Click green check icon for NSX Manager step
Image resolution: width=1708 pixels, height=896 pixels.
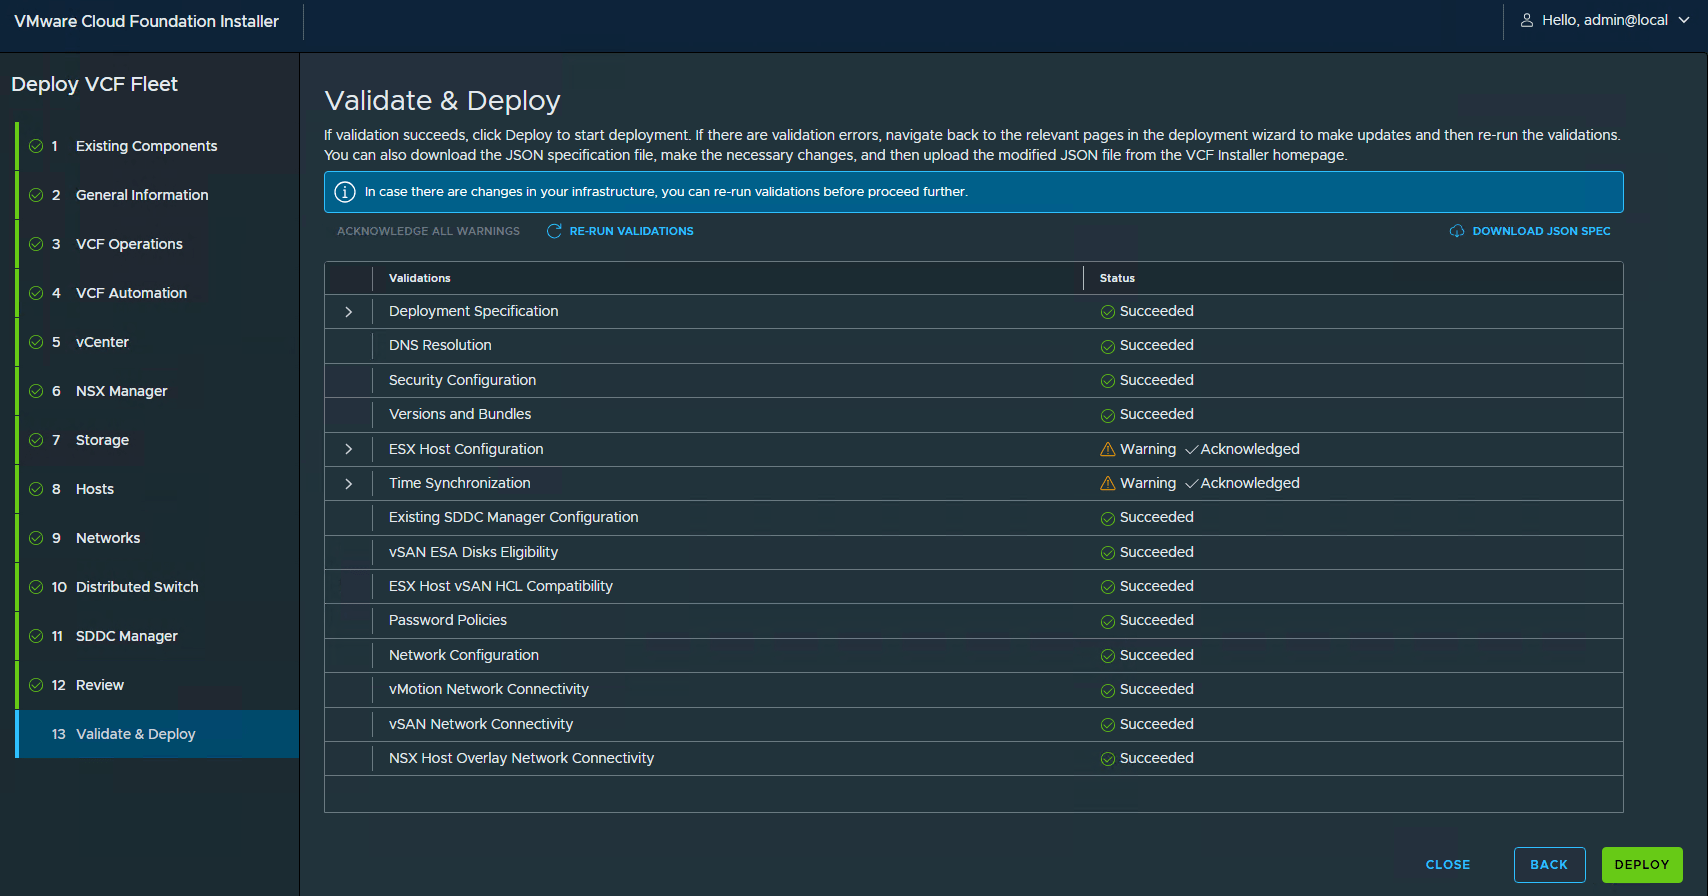[x=36, y=391]
